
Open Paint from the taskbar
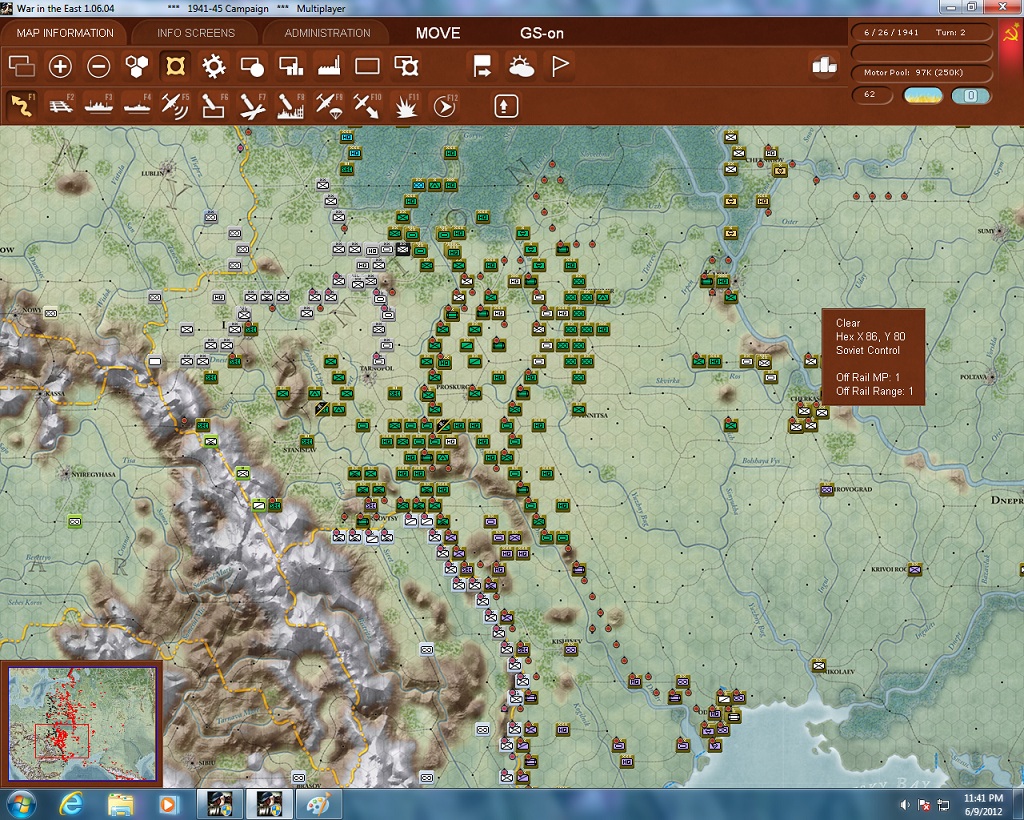click(319, 804)
